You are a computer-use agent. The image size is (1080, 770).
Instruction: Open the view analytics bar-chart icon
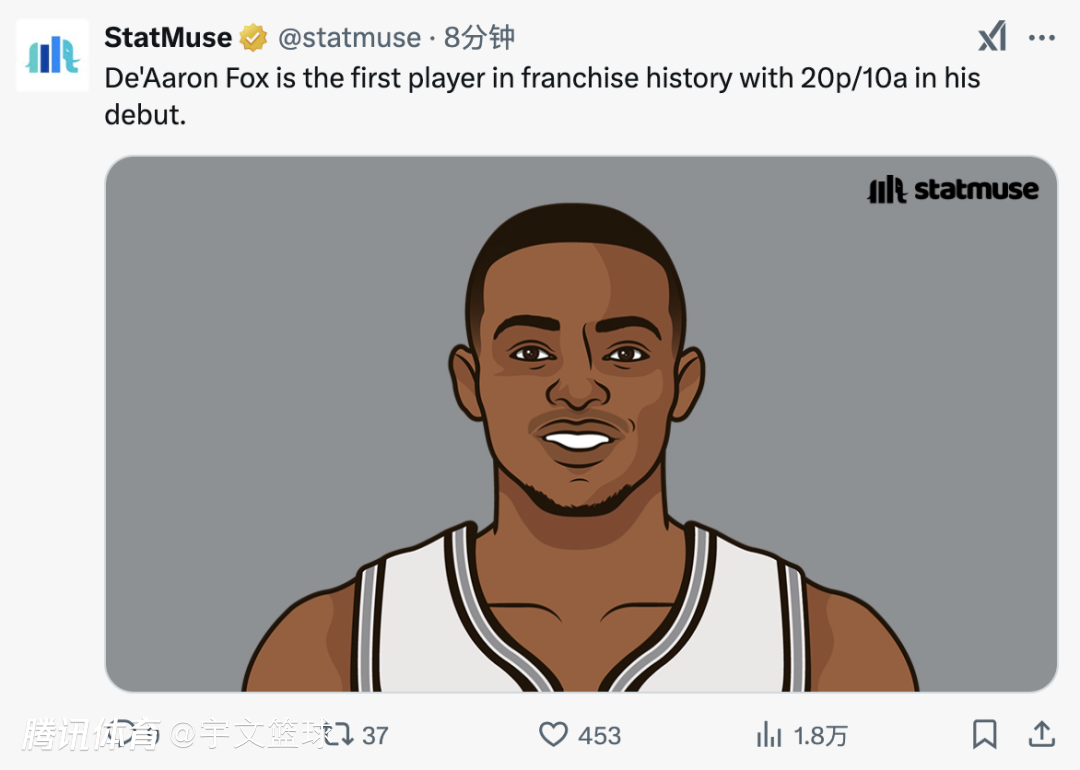769,736
